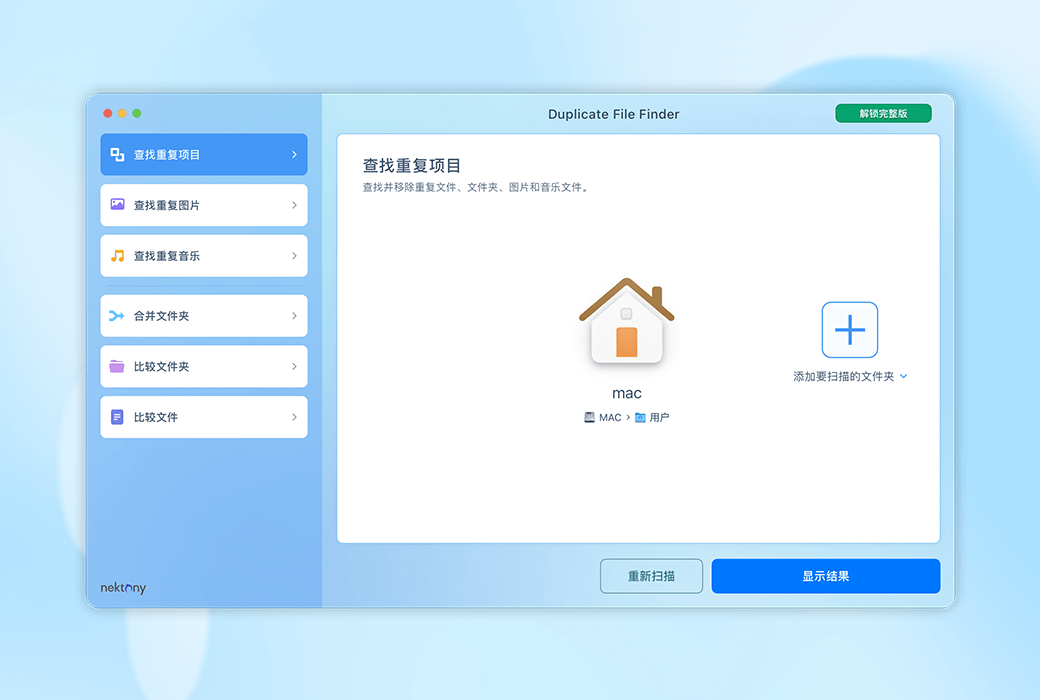Click the path separator chevron after MAC
The width and height of the screenshot is (1040, 700).
tap(628, 417)
